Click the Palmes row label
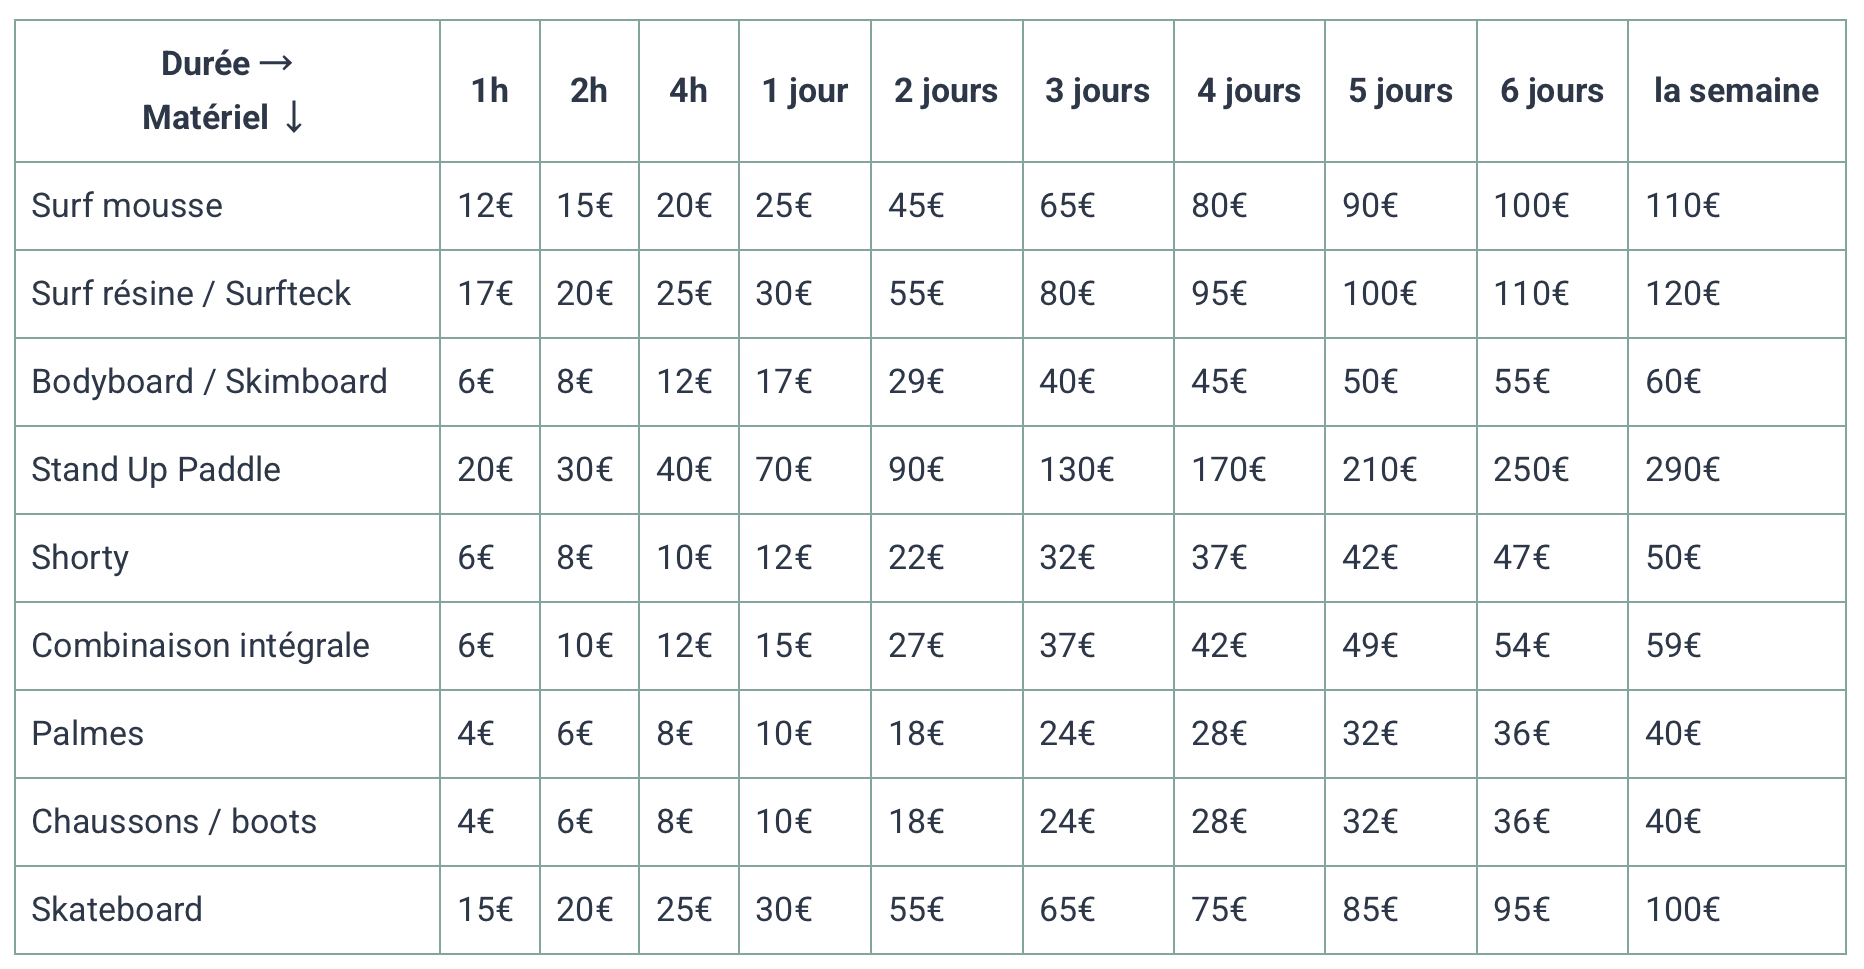This screenshot has width=1864, height=969. click(88, 734)
